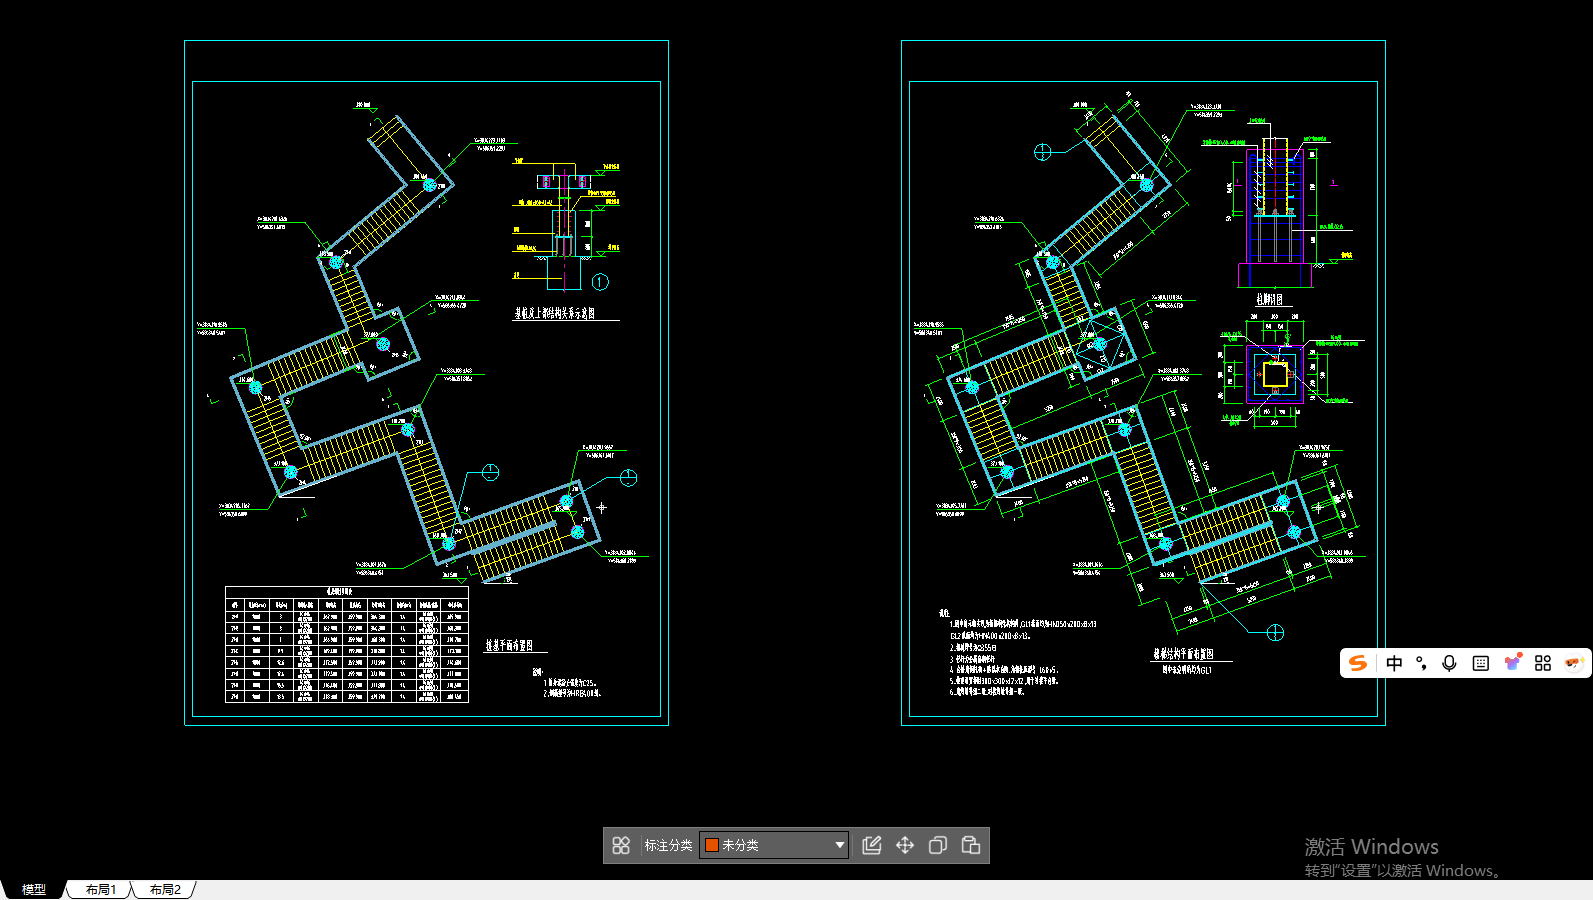This screenshot has width=1593, height=900.
Task: Switch to the 模型 model tab
Action: click(34, 889)
